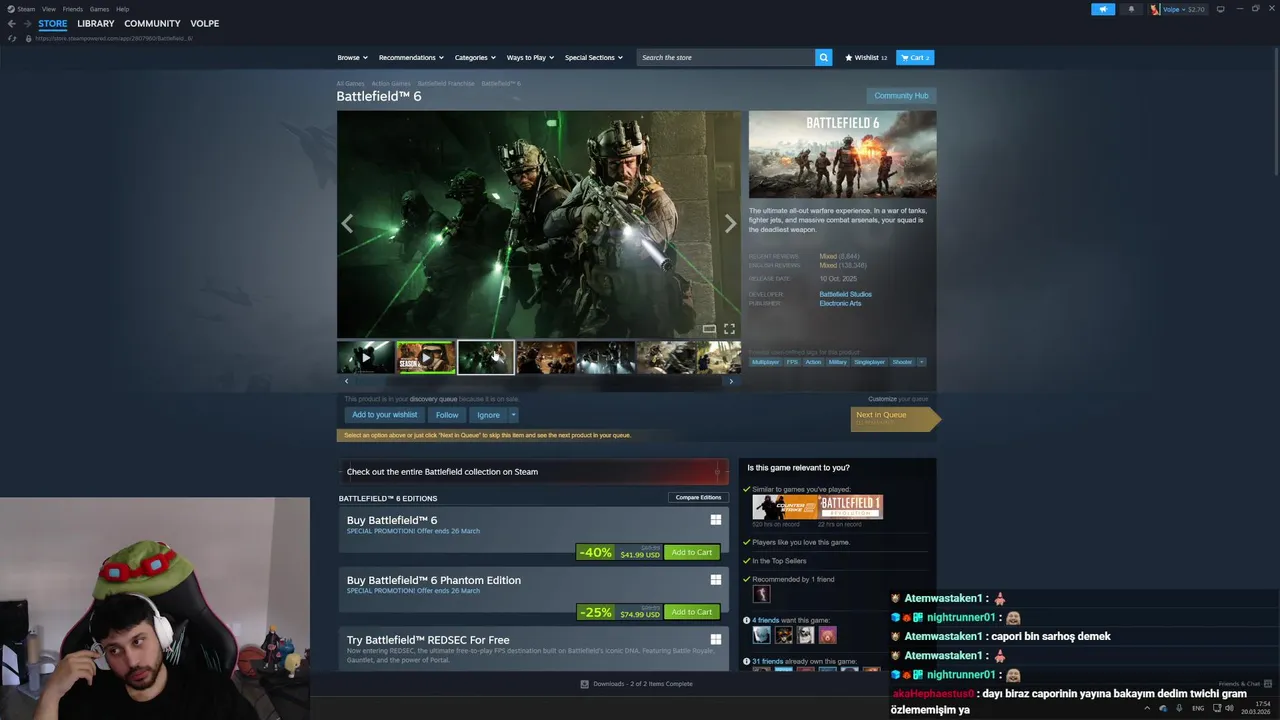Select the Multiplayer tag
Image resolution: width=1280 pixels, height=720 pixels.
point(765,362)
